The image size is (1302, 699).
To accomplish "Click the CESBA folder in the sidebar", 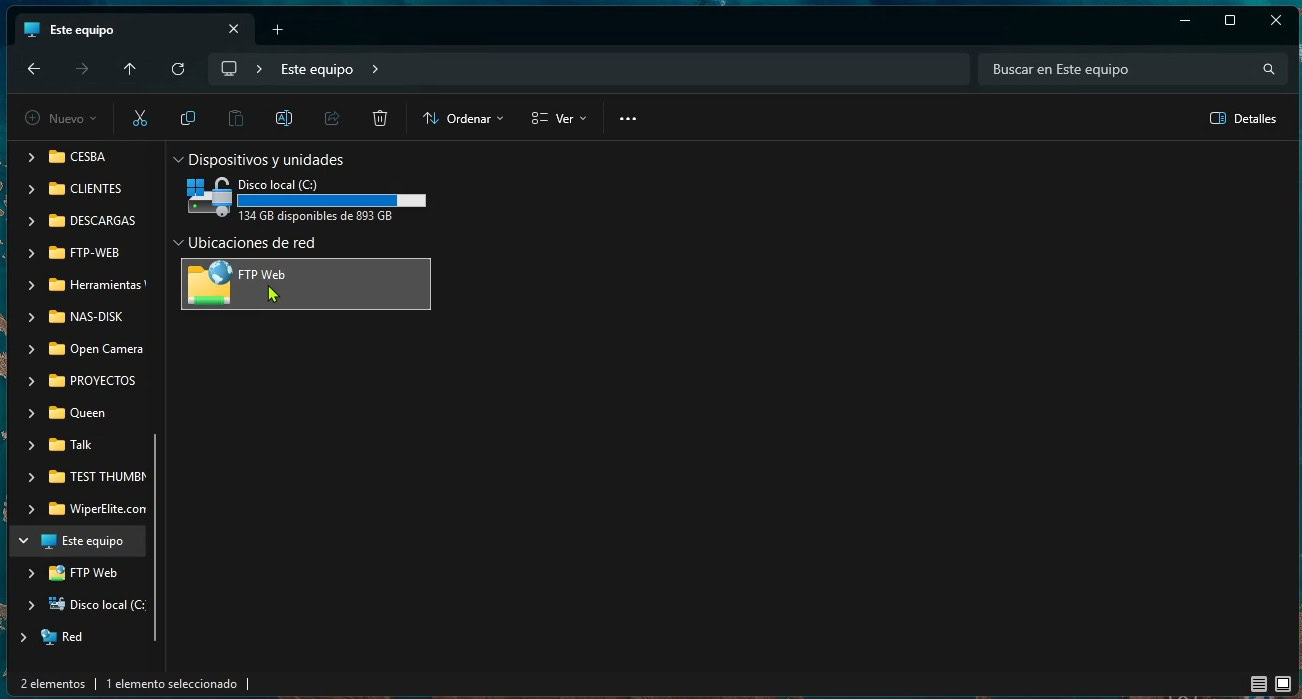I will (87, 157).
